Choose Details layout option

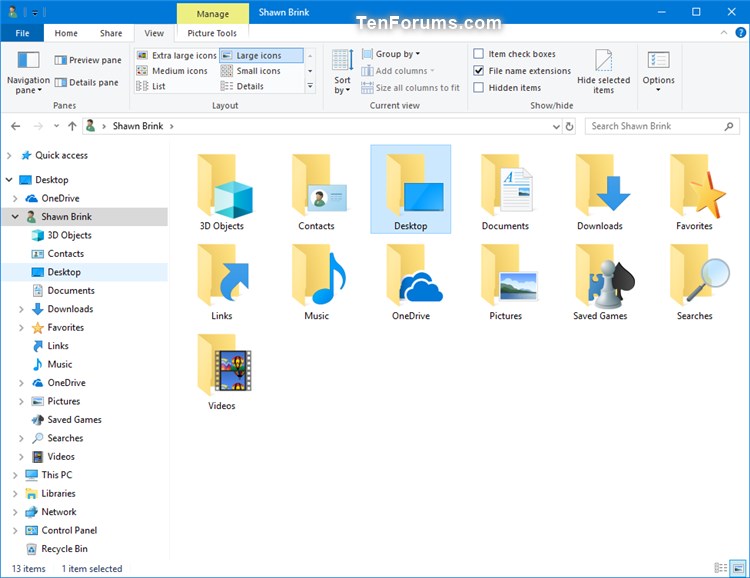[x=242, y=86]
